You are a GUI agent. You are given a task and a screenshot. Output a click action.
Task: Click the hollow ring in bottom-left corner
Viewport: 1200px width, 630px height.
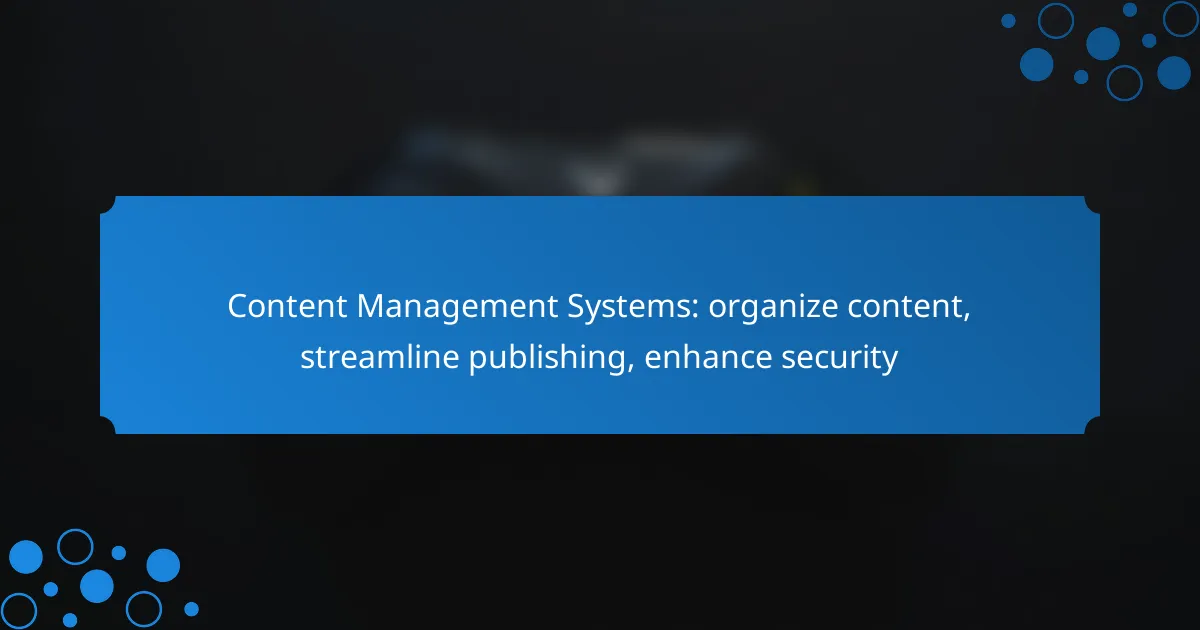tap(19, 610)
